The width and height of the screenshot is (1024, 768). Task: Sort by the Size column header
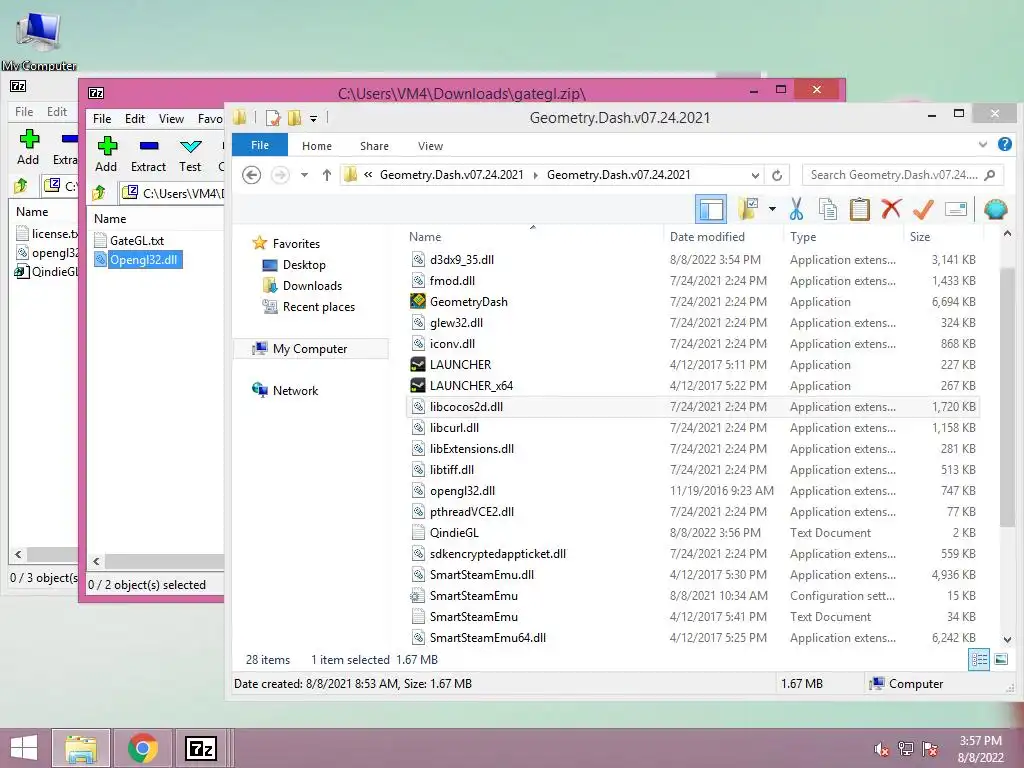pos(920,236)
